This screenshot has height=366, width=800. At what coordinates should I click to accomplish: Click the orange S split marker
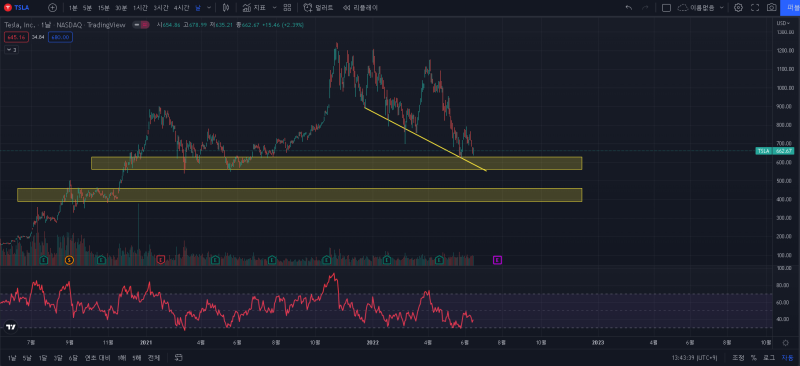coord(69,260)
